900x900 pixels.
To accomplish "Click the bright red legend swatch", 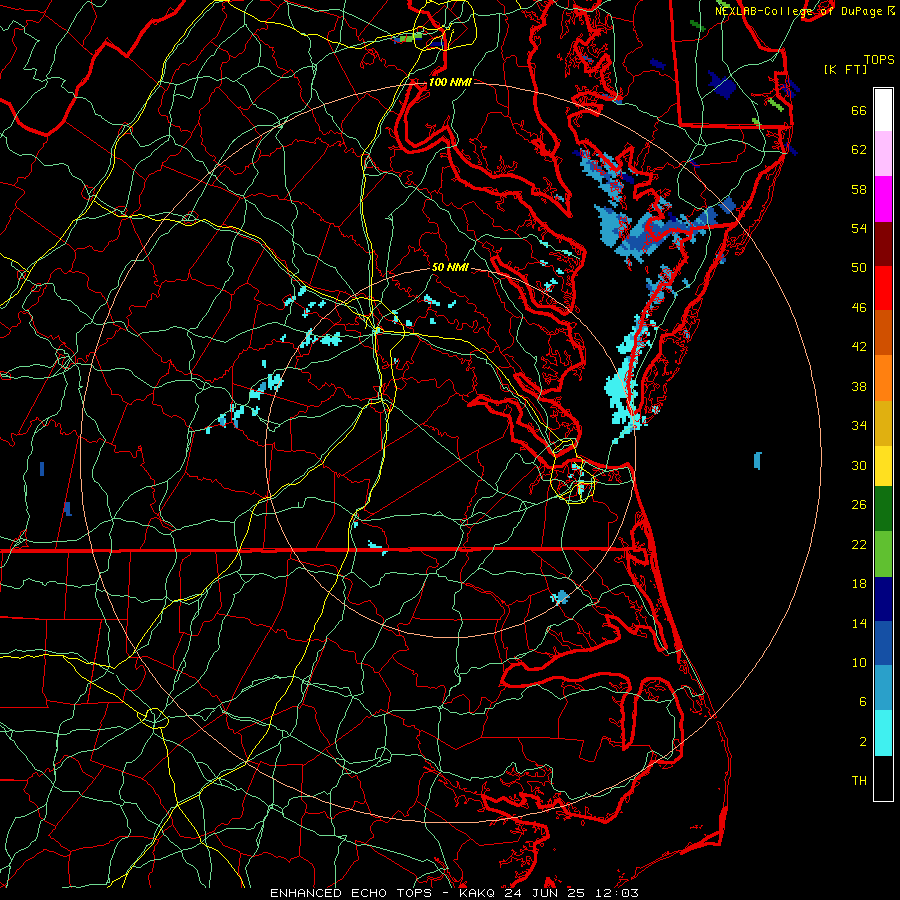I will (883, 288).
